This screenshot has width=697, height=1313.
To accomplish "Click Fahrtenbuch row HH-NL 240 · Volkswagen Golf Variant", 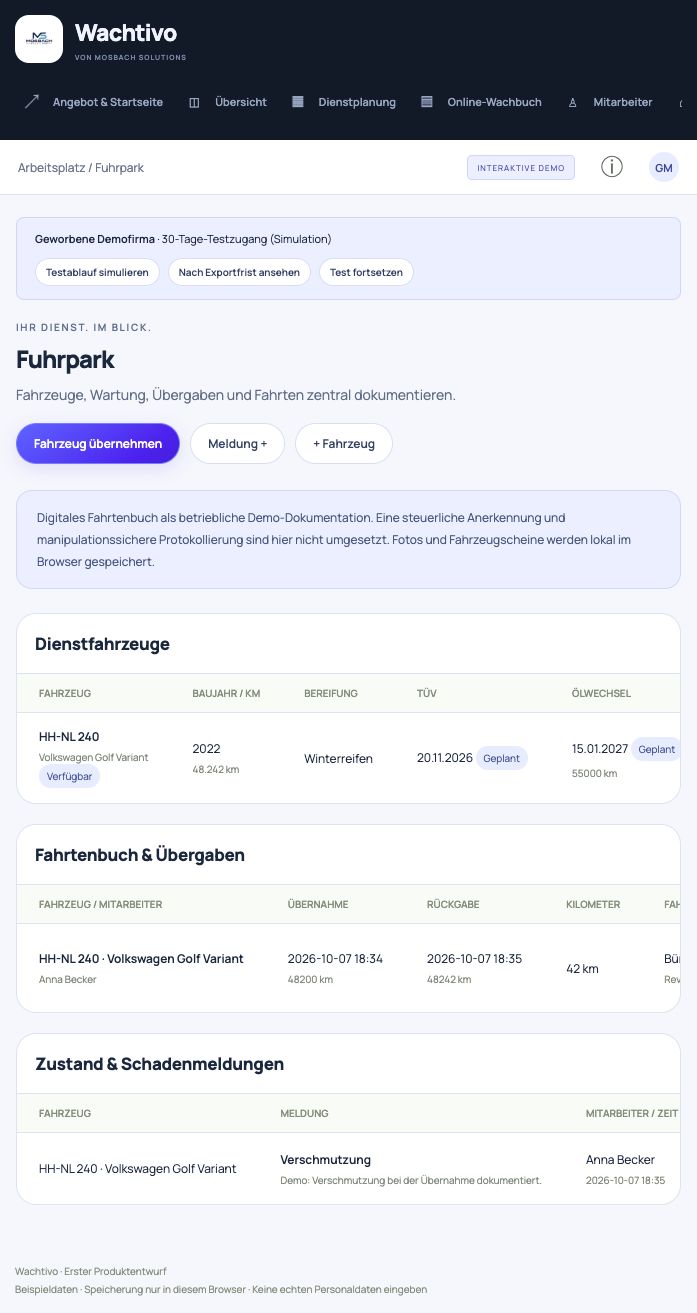I will (141, 958).
